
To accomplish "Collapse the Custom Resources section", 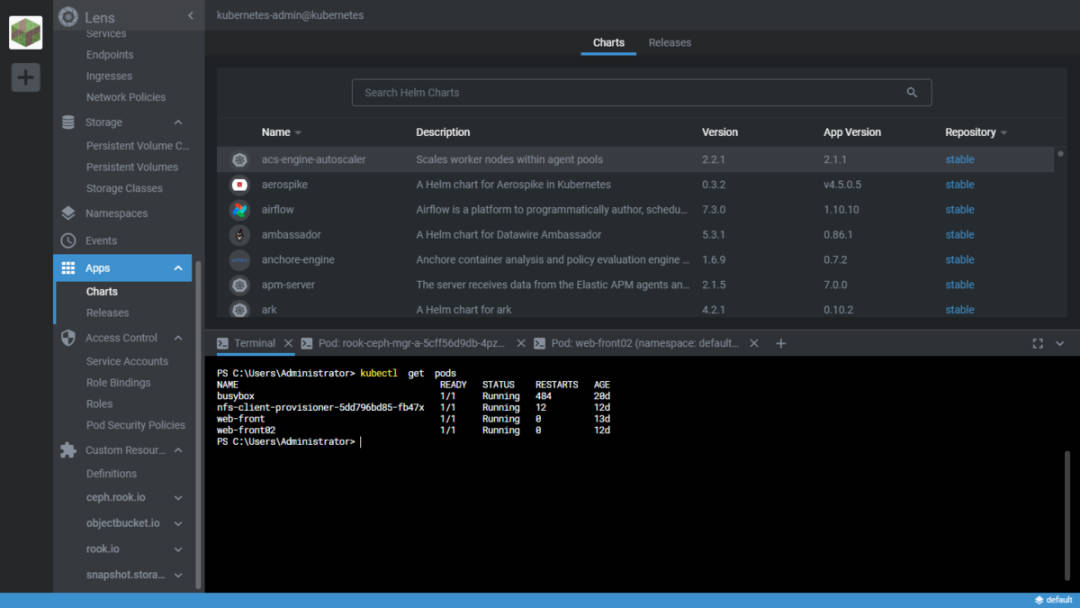I will tap(178, 450).
